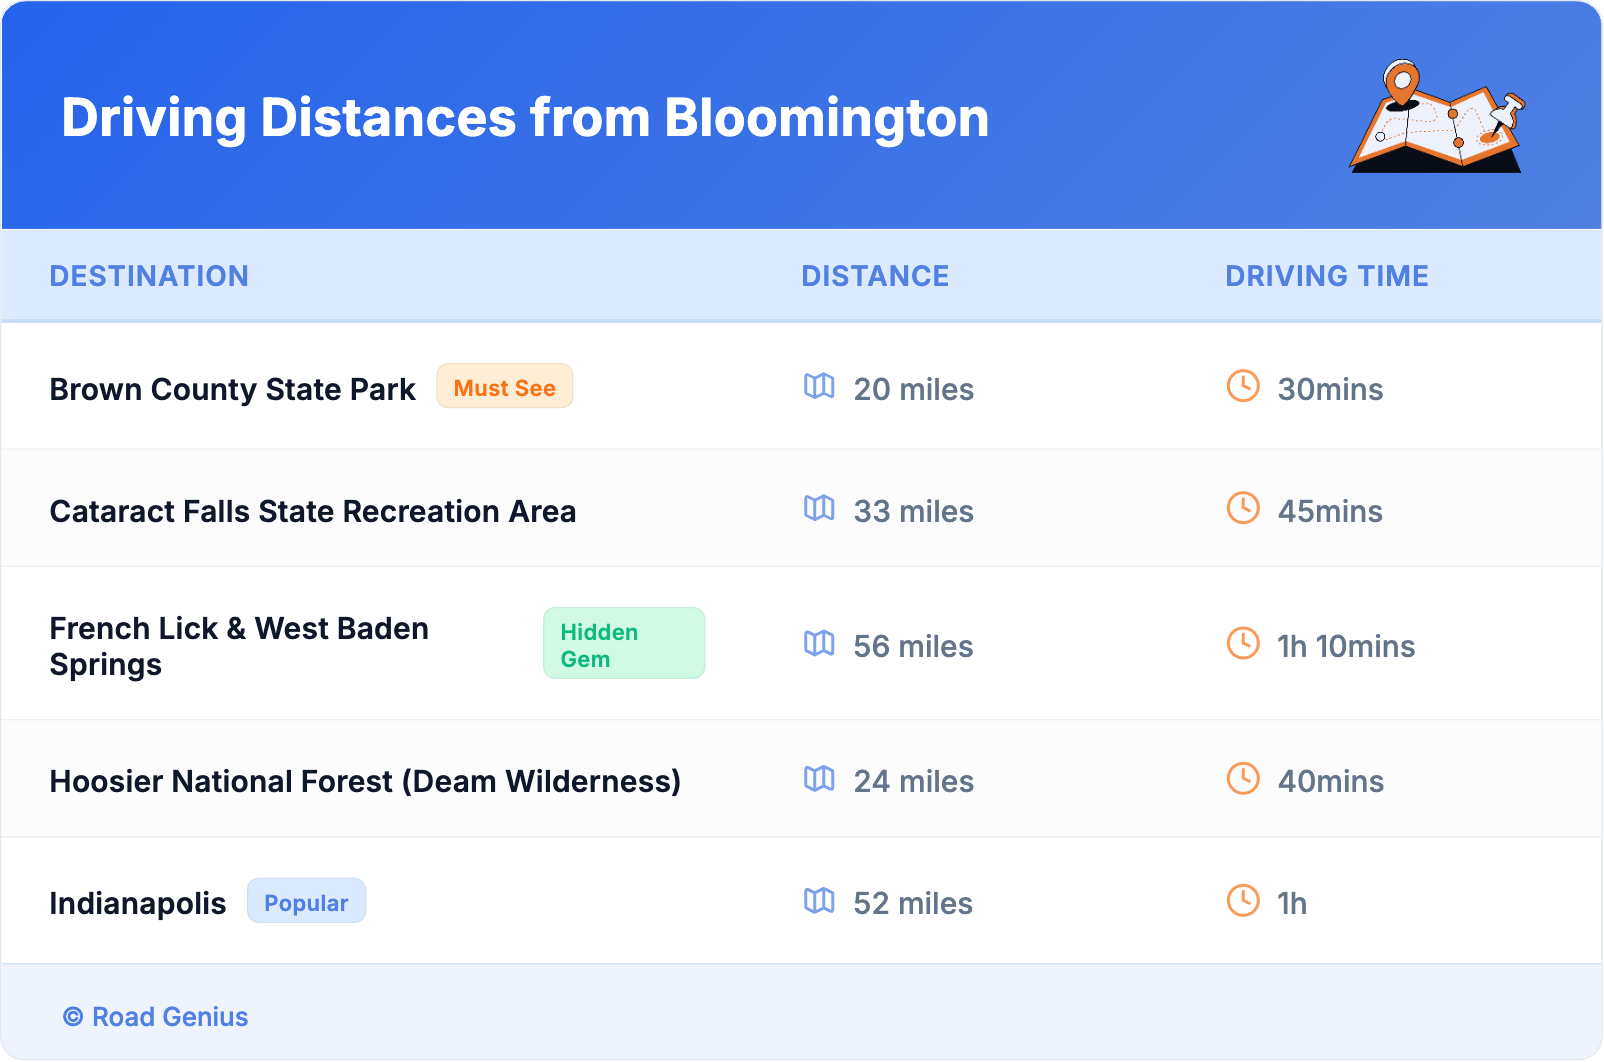Select Hoosier National Forest destination name

[365, 781]
